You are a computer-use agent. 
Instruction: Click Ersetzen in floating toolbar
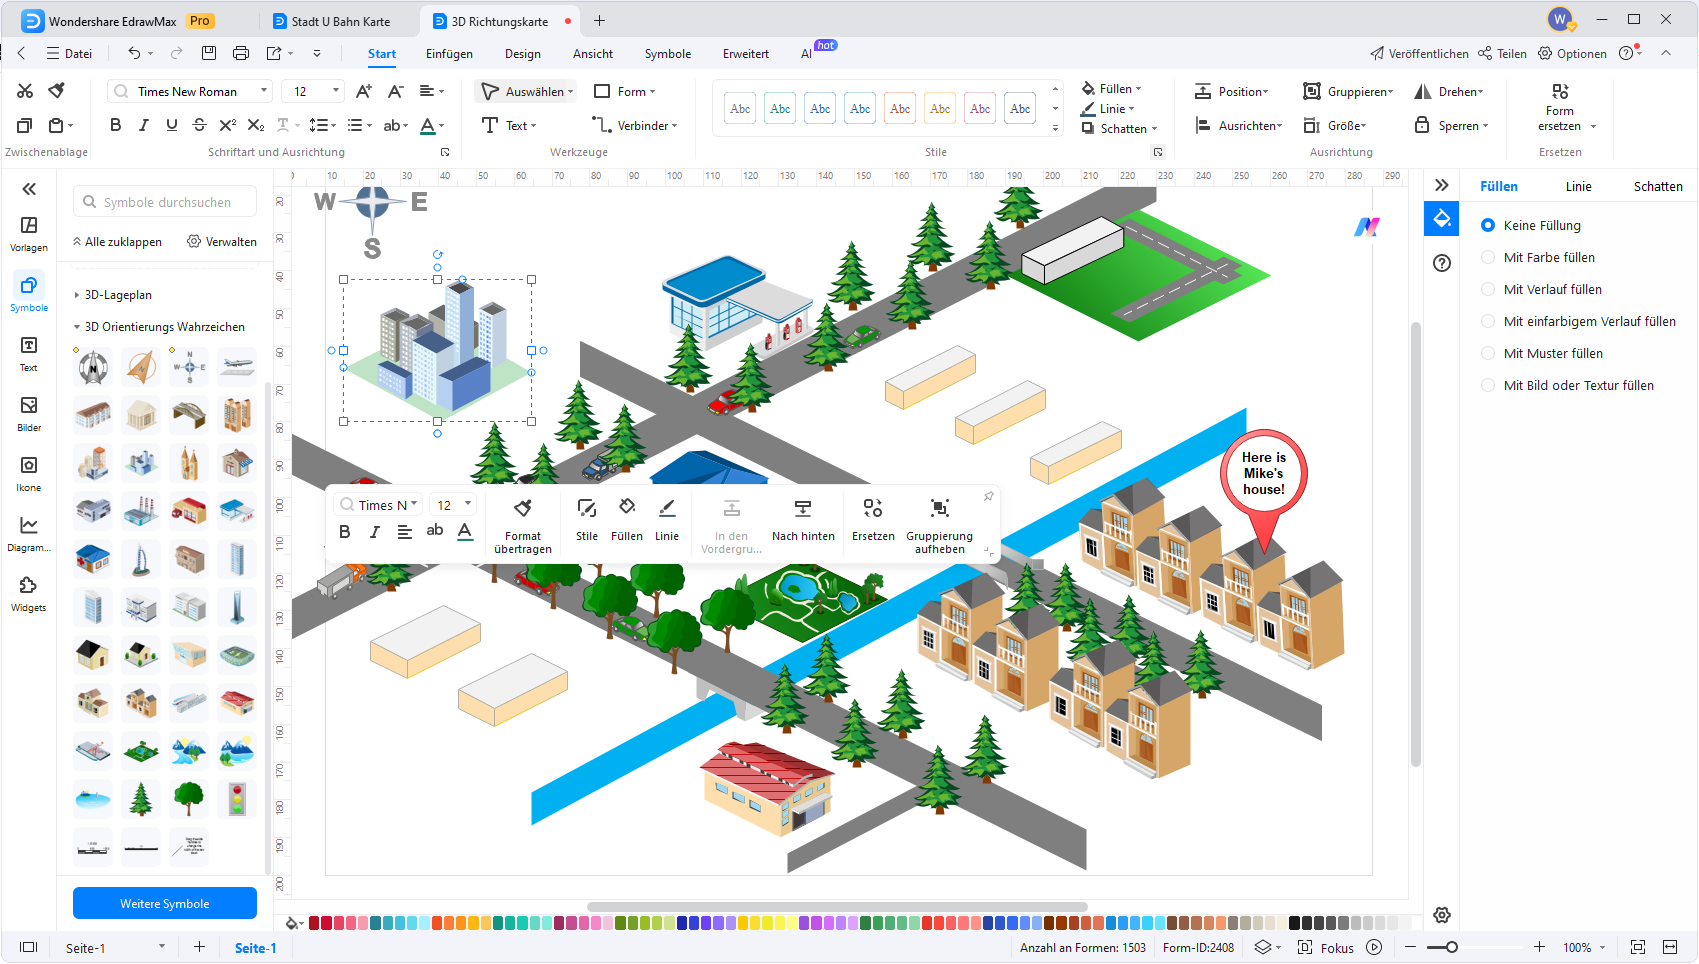[873, 521]
